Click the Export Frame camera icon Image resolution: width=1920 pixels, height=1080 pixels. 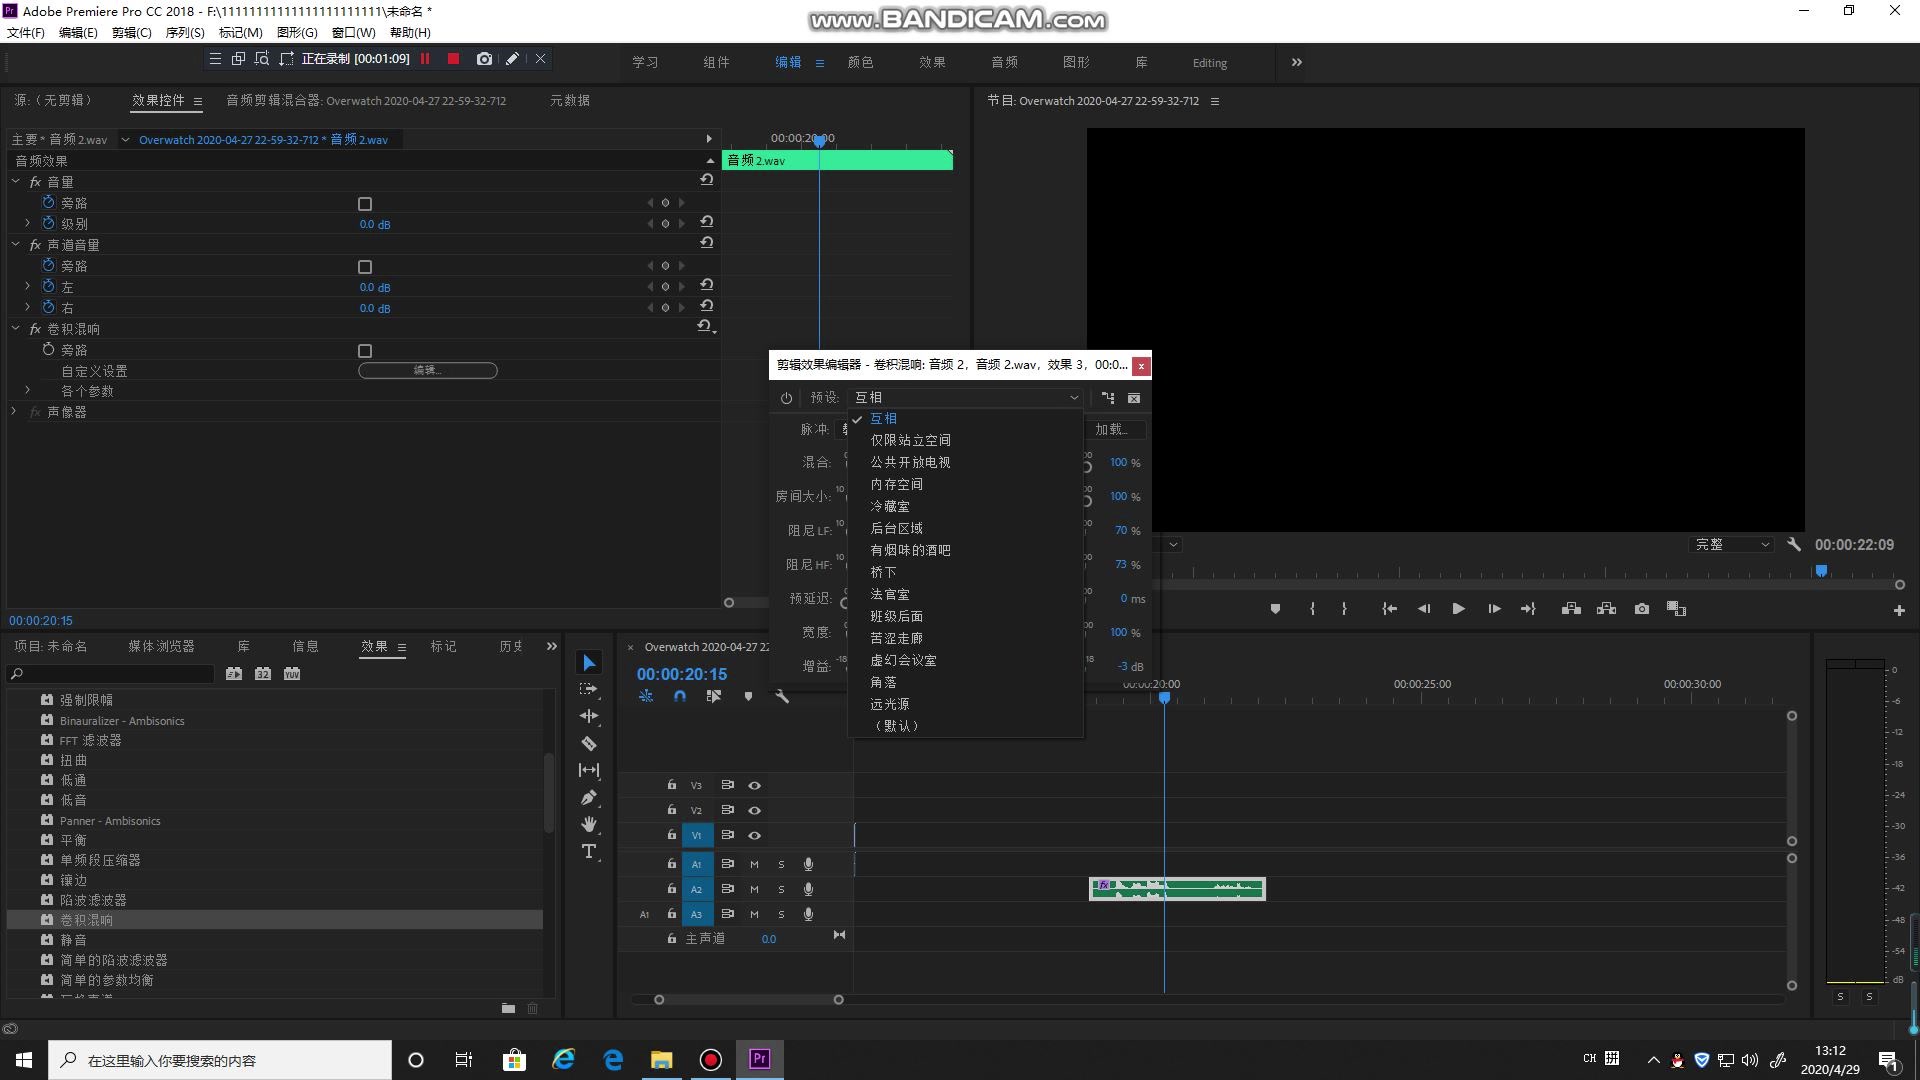pos(1641,609)
